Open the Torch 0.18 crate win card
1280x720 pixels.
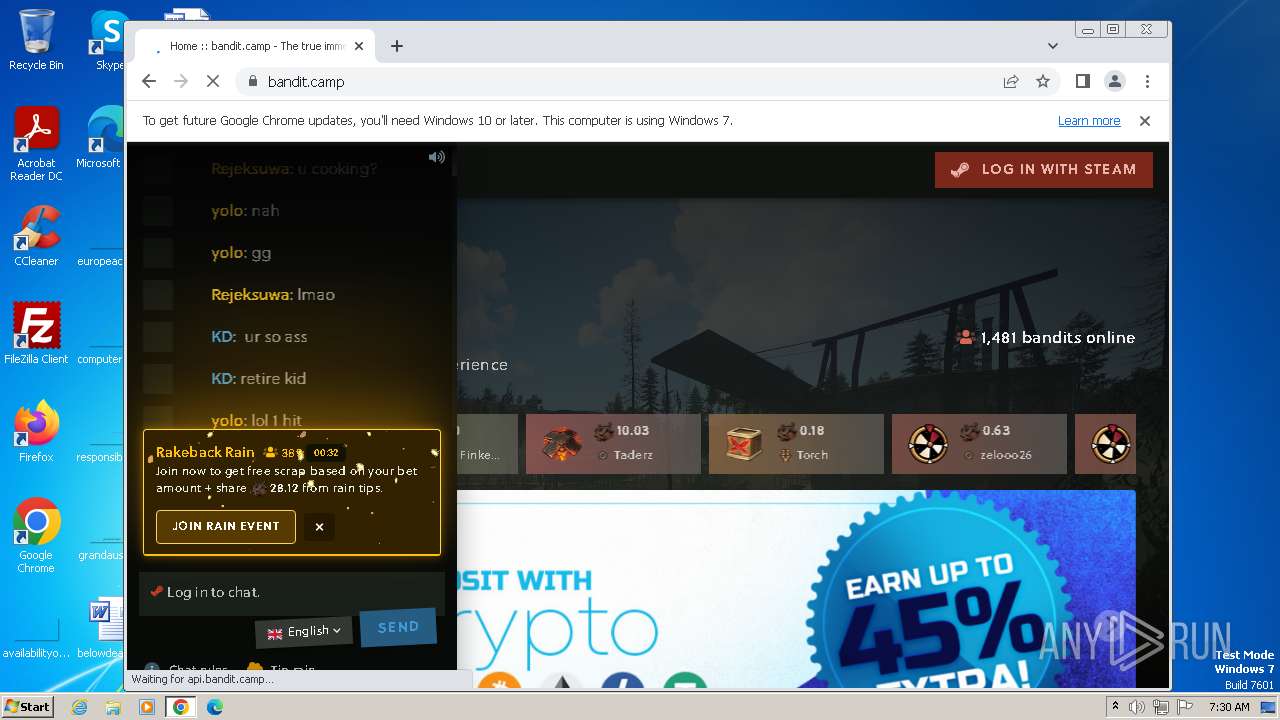pyautogui.click(x=796, y=443)
